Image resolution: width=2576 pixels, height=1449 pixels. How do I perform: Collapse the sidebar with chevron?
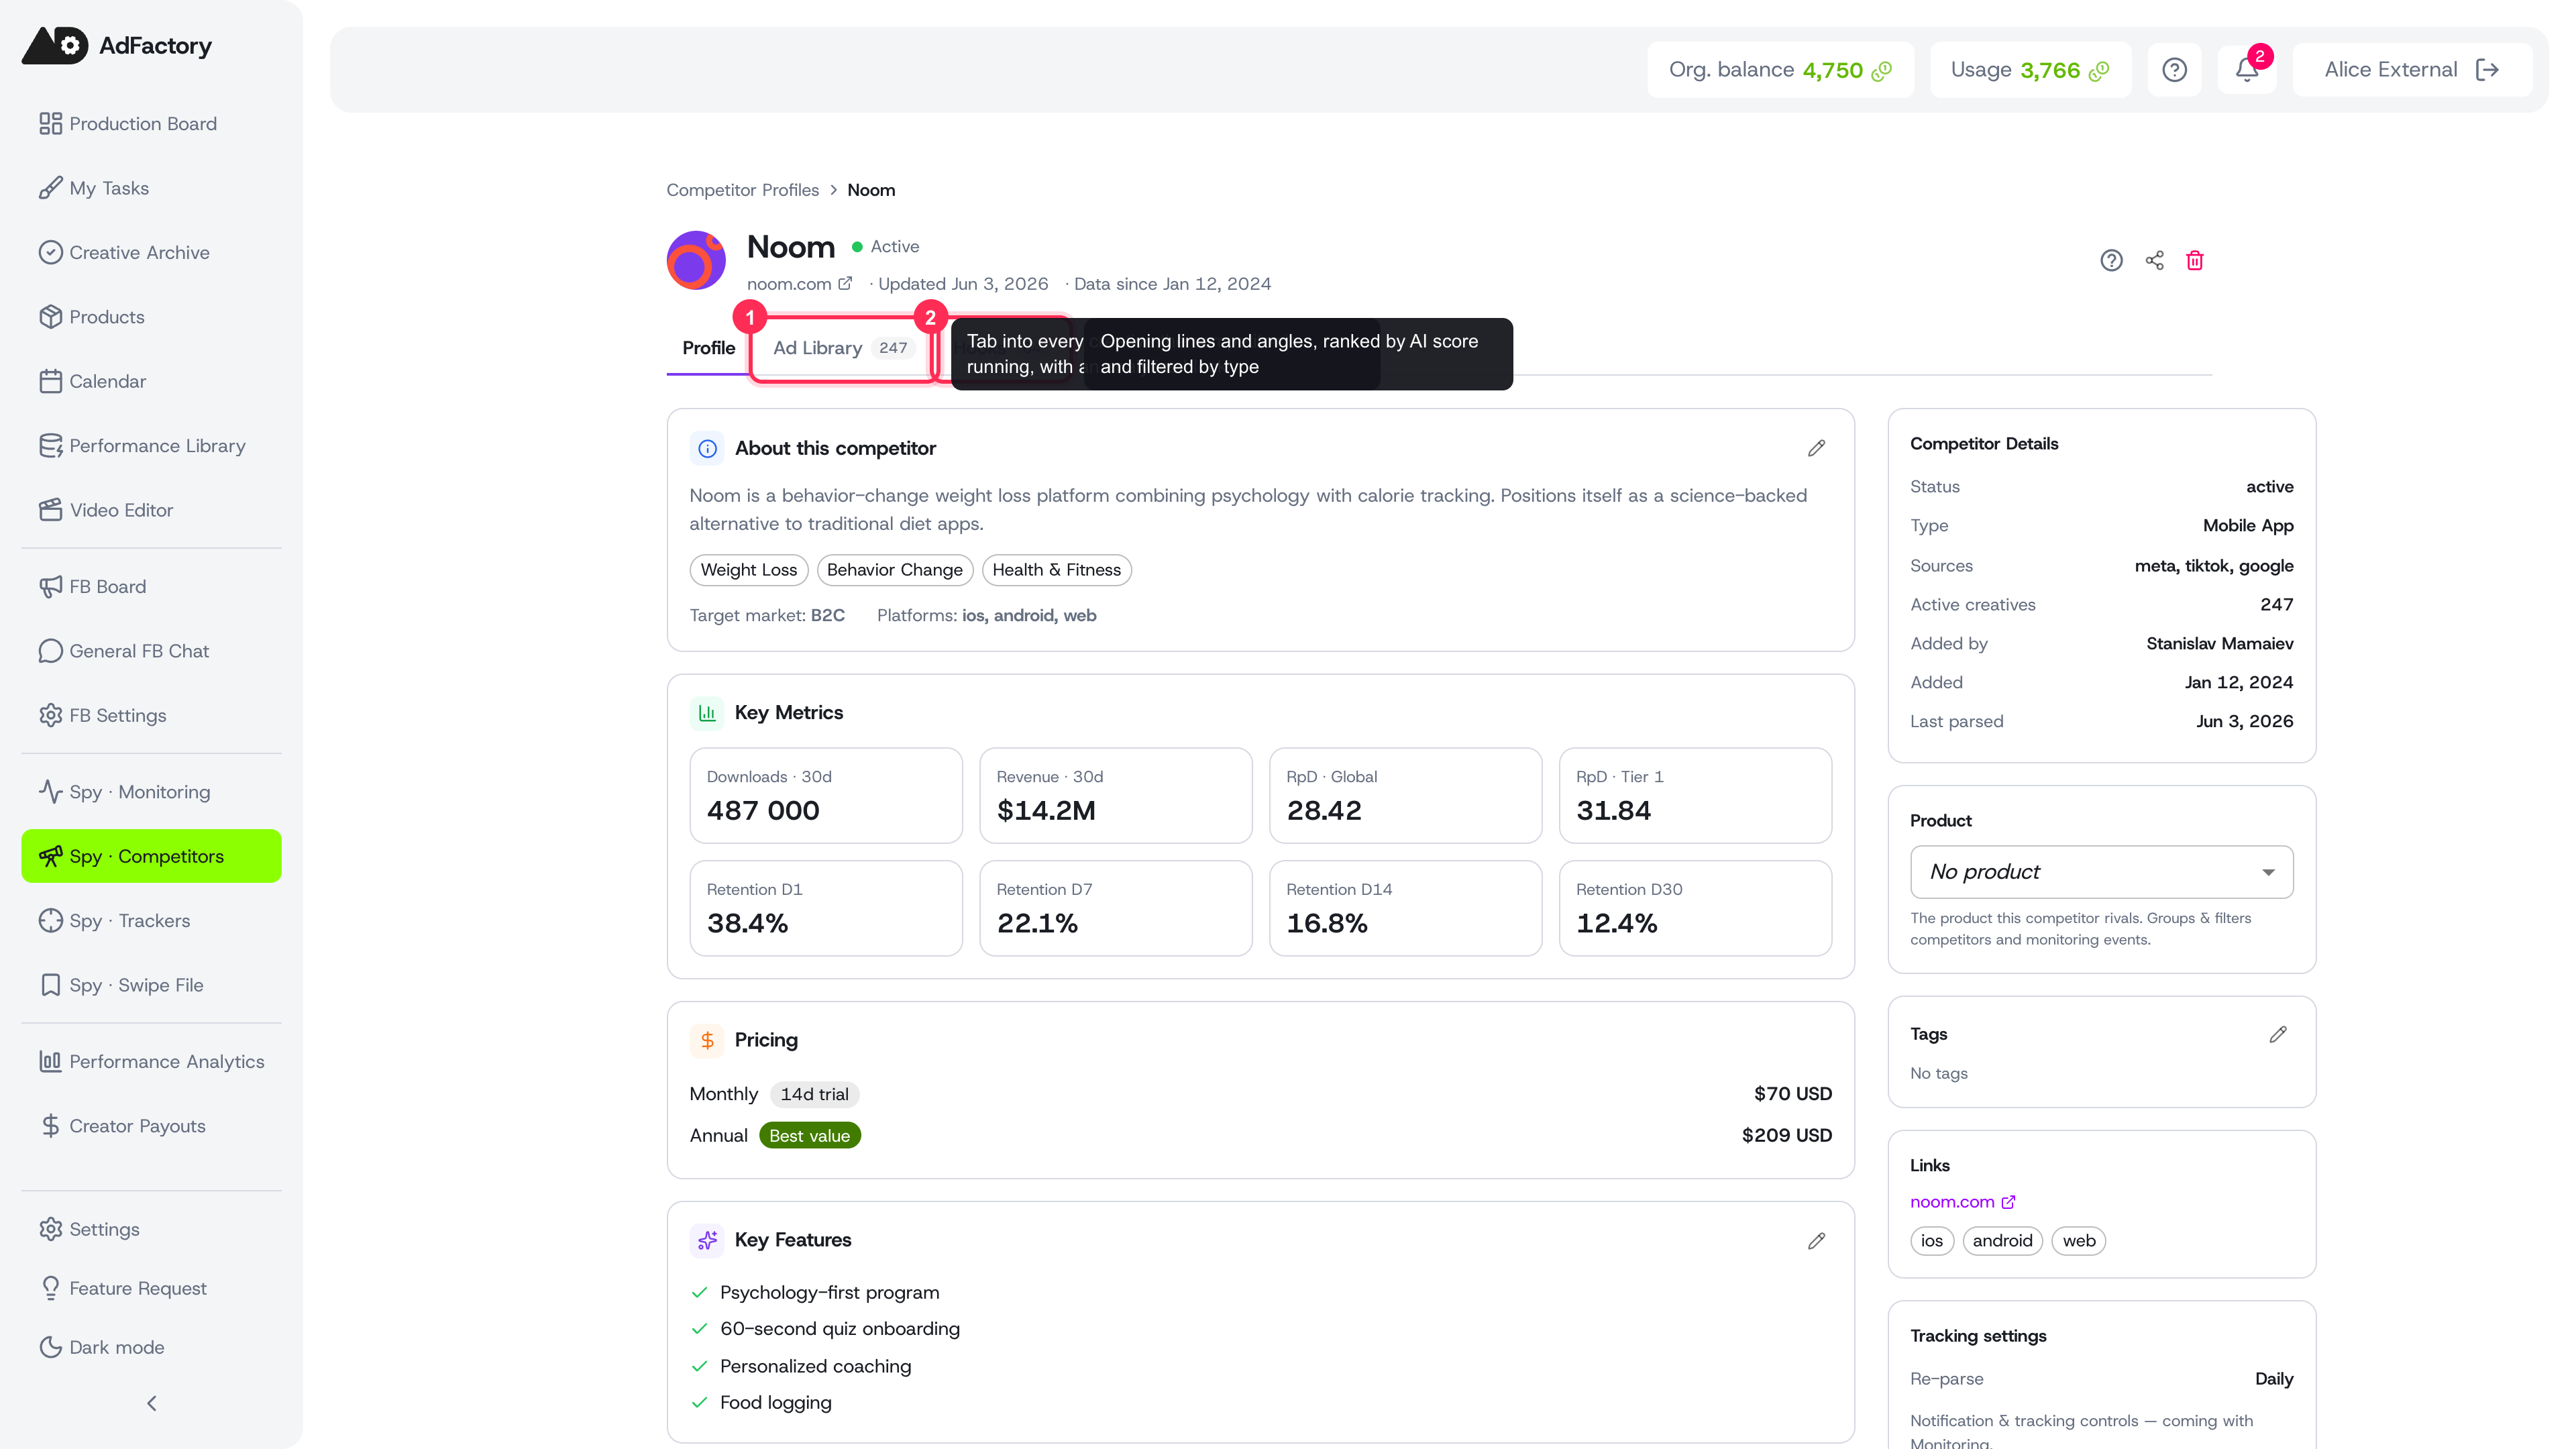click(x=151, y=1403)
